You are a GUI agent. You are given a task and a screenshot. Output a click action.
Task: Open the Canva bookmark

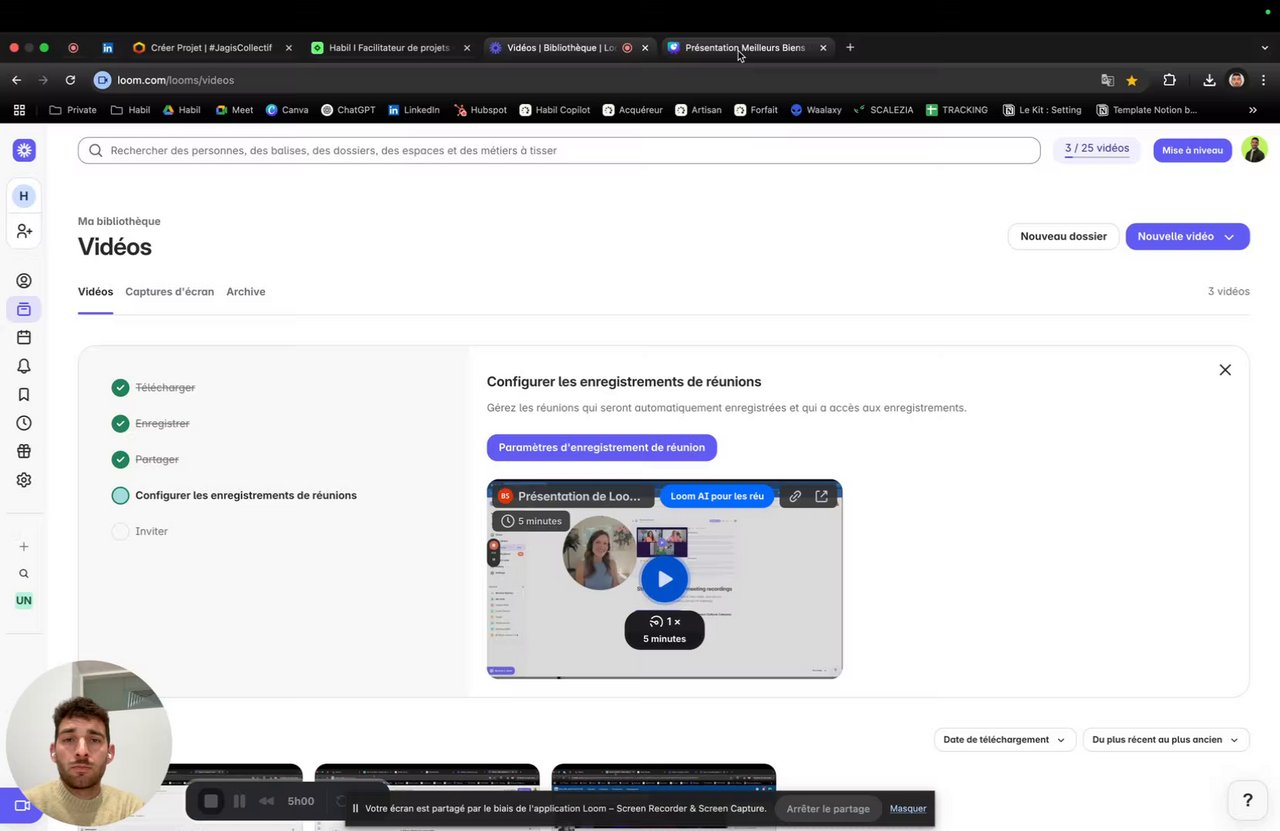click(287, 110)
